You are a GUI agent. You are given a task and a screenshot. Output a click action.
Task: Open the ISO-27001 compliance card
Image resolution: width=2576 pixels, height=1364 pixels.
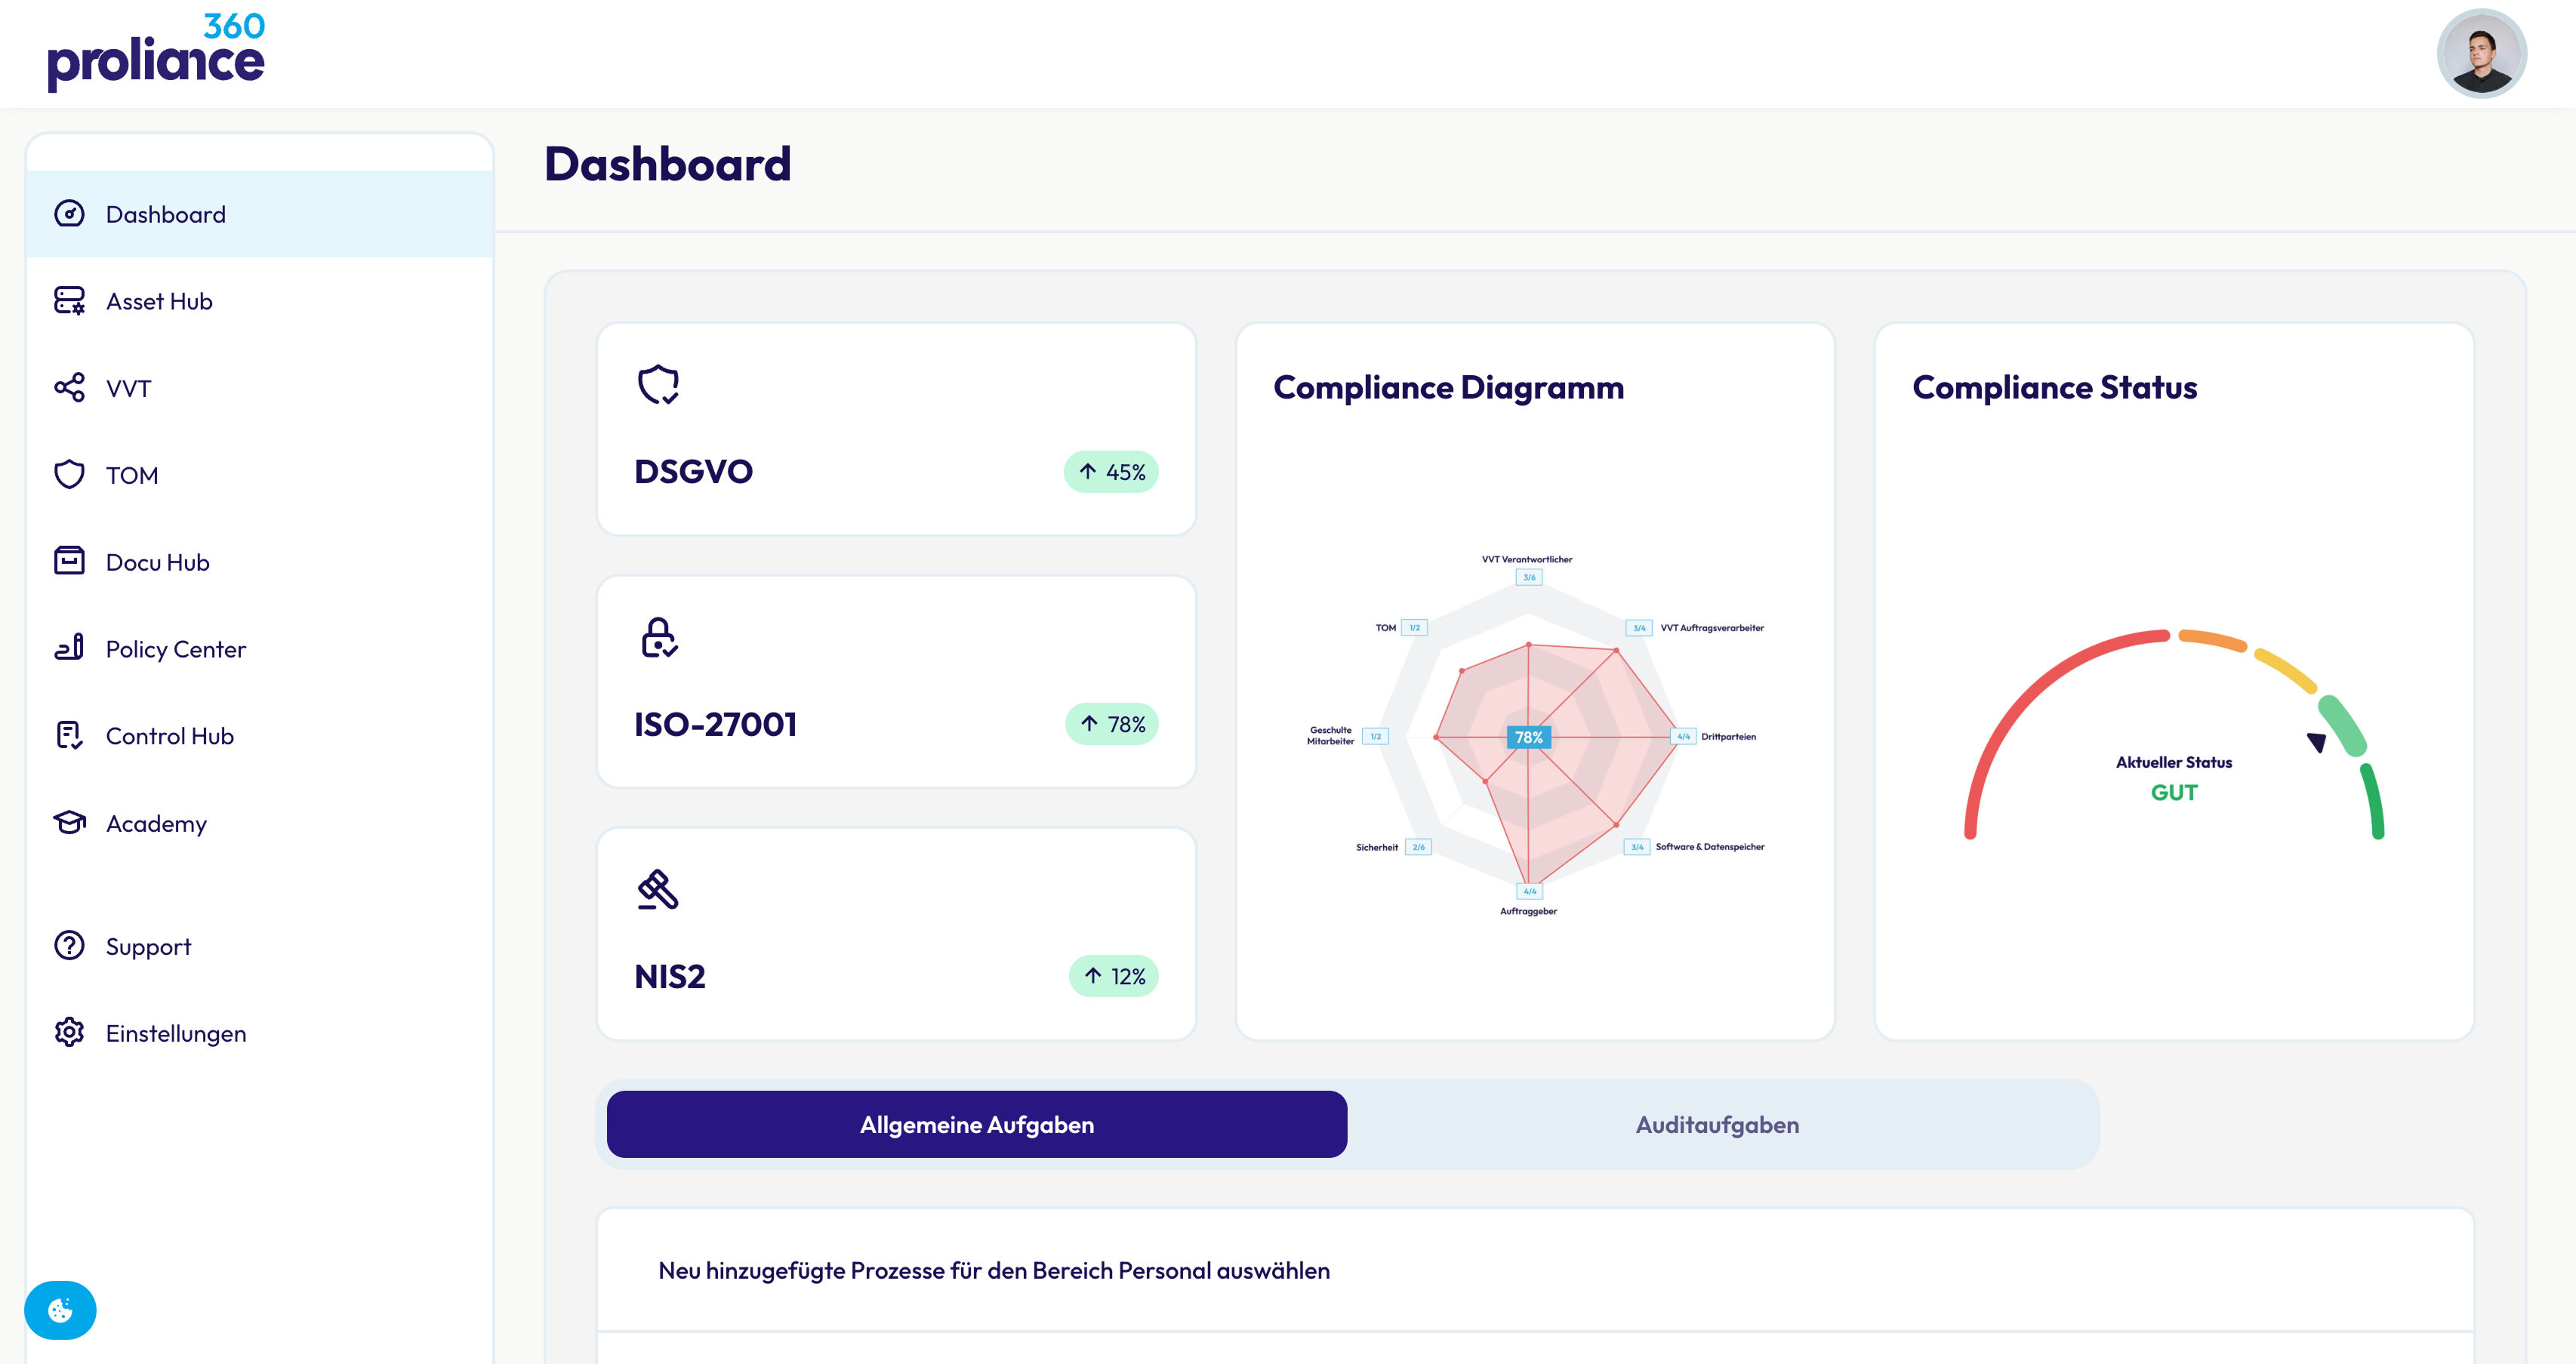pos(896,682)
